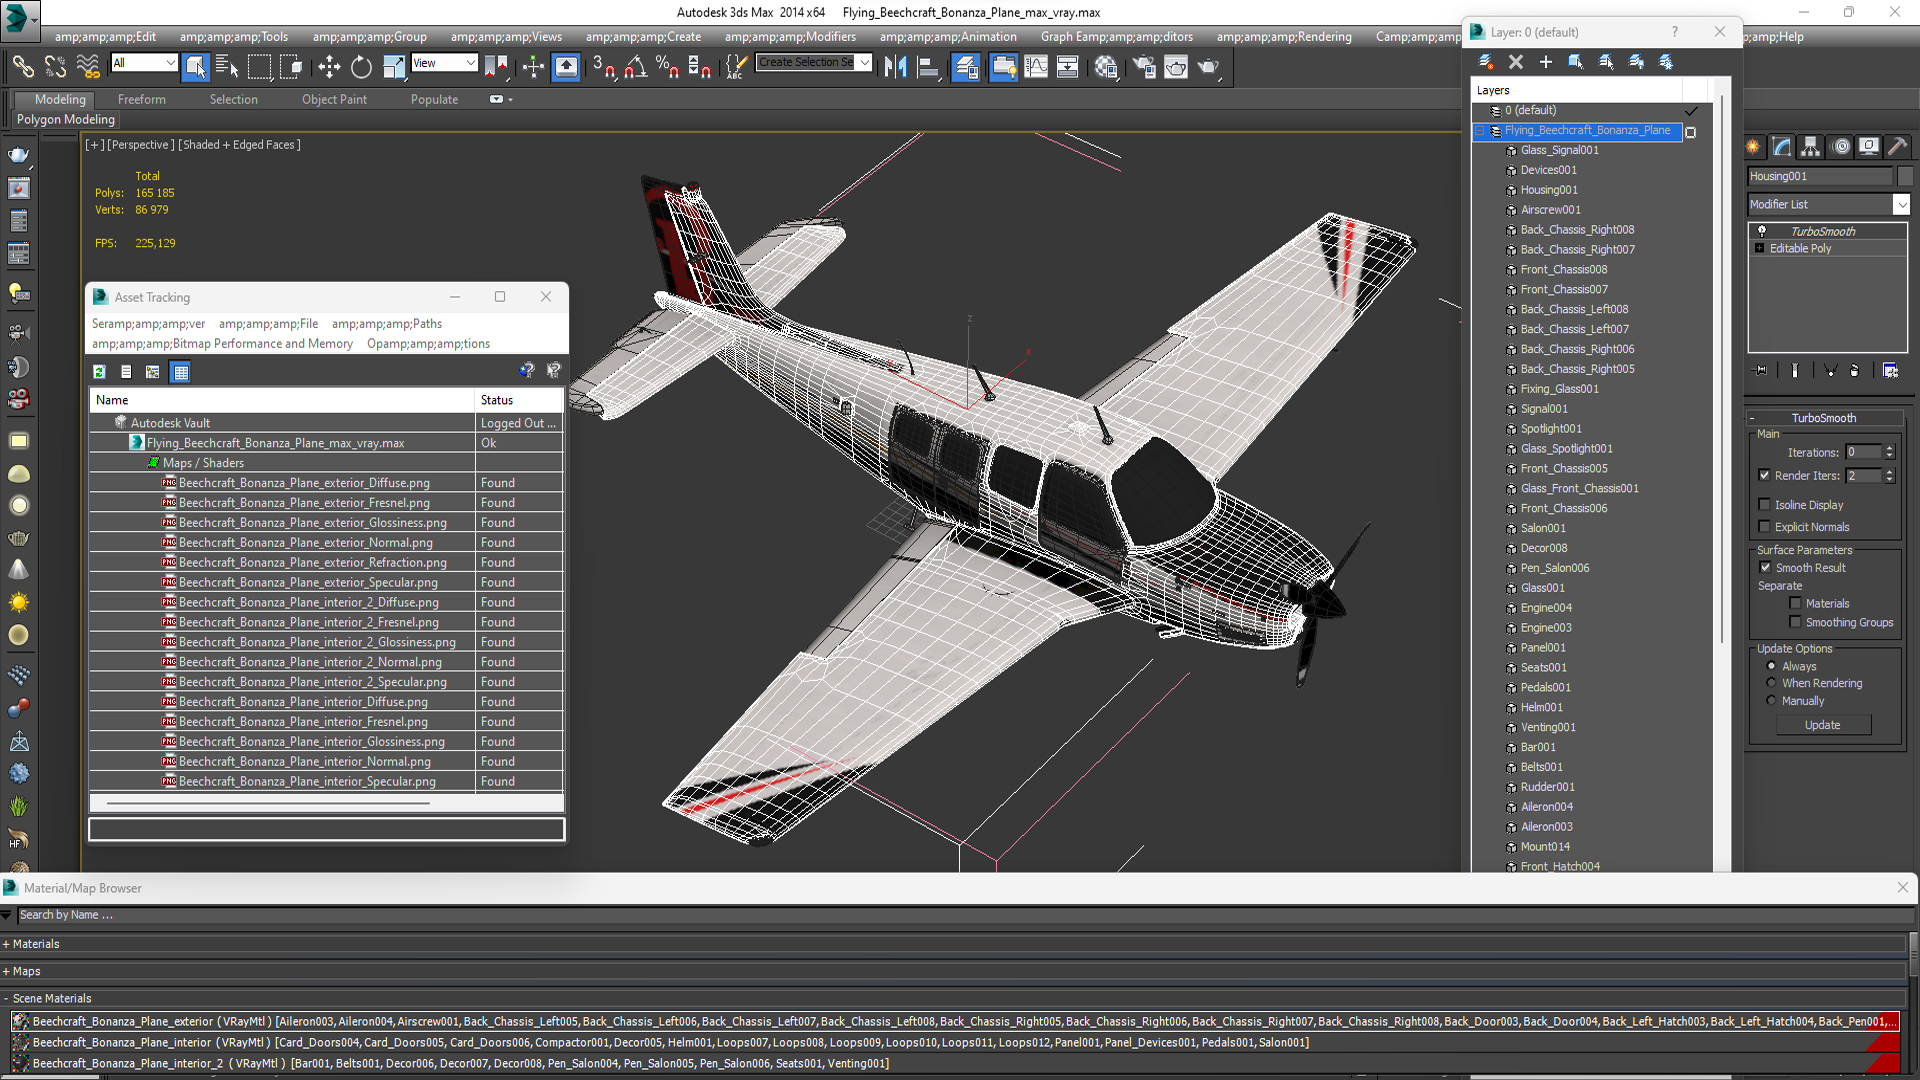
Task: Open the Modifiers menu
Action: click(x=790, y=37)
